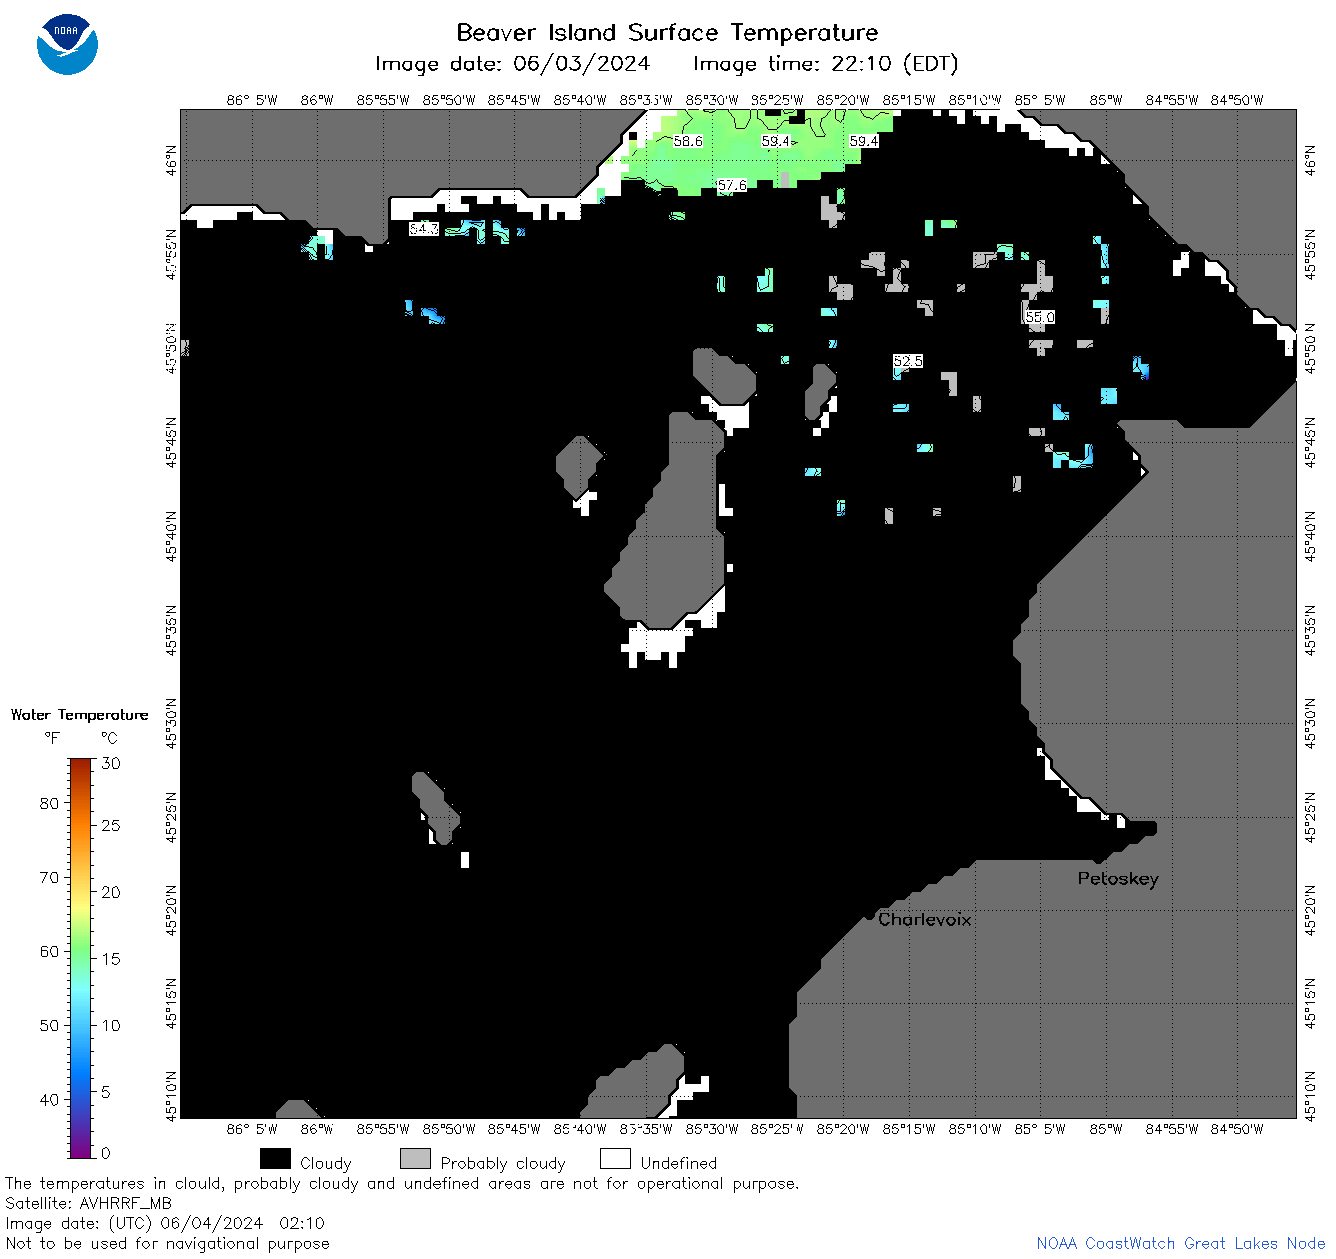1336x1259 pixels.
Task: Click the 15 Celsius scale tick
Action: pos(111,958)
